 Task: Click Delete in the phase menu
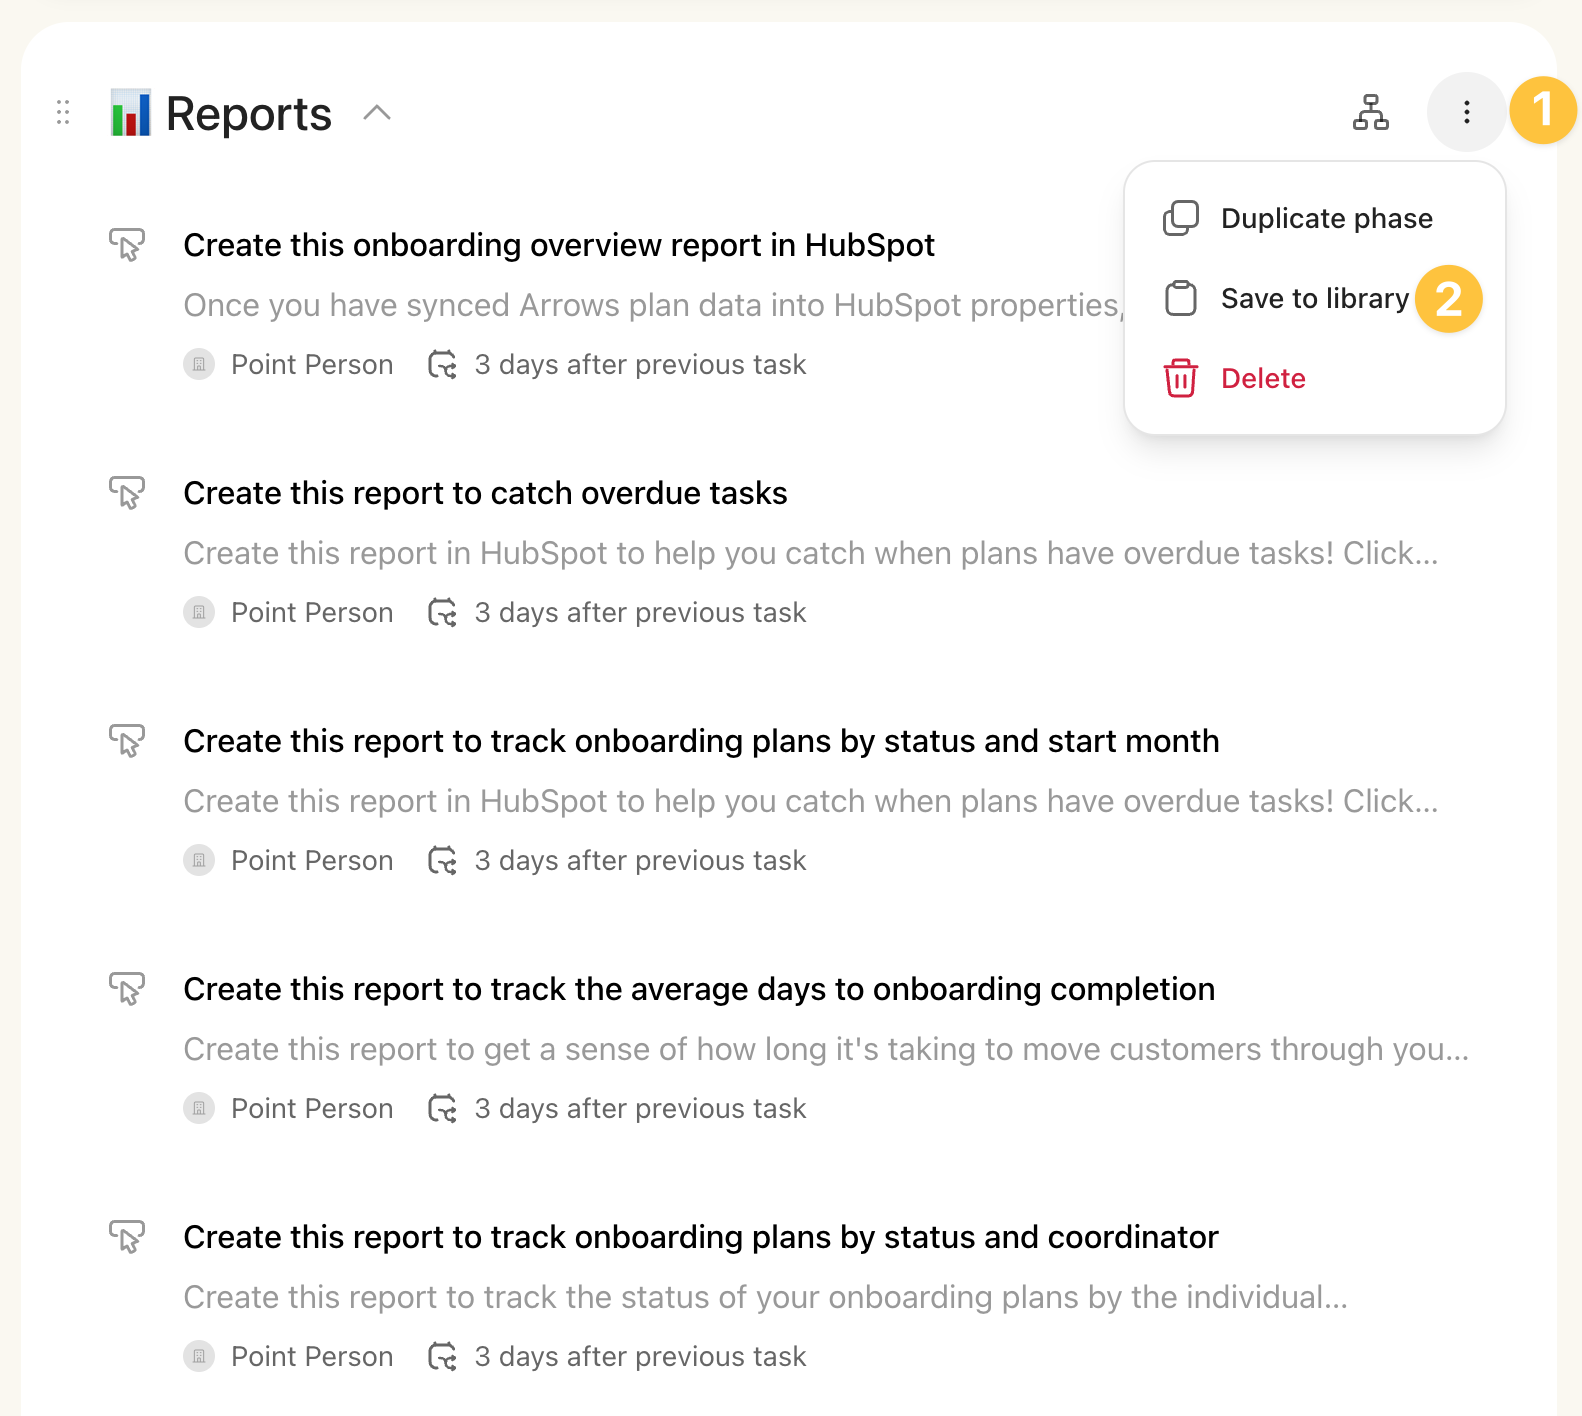1263,378
